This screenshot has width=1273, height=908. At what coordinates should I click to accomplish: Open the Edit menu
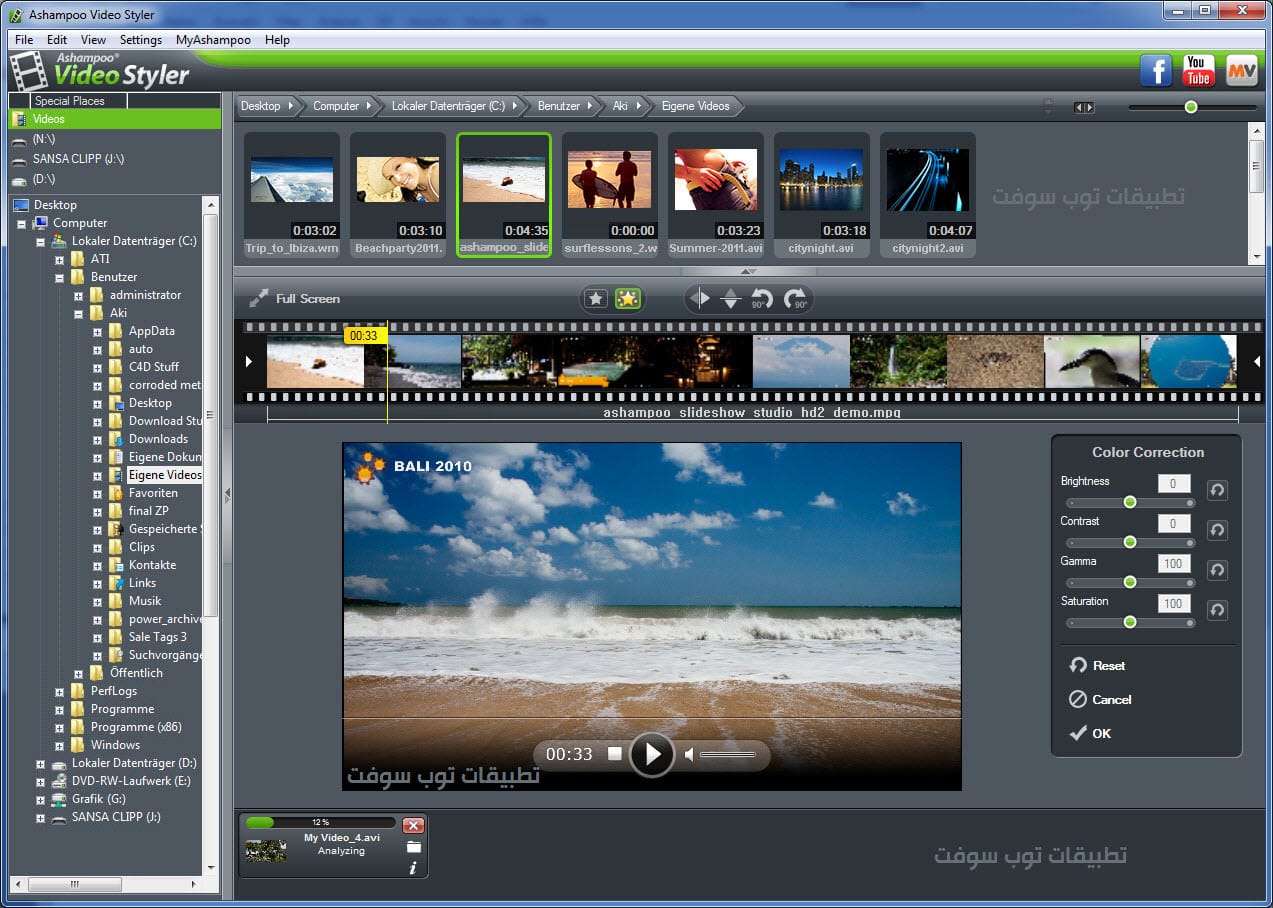(x=57, y=40)
